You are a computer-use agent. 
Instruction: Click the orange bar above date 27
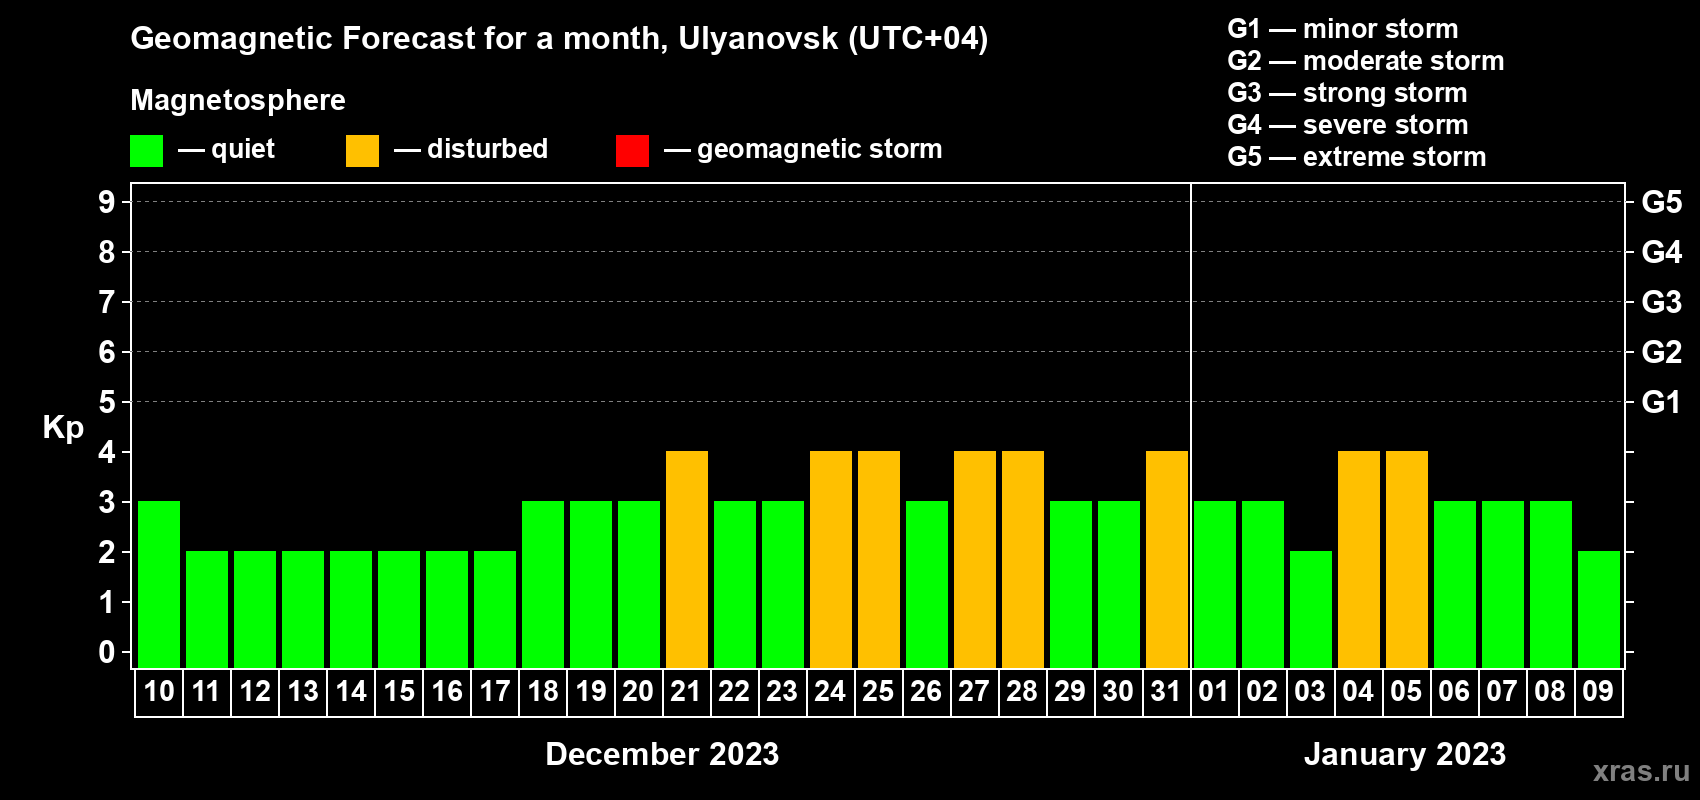point(975,559)
